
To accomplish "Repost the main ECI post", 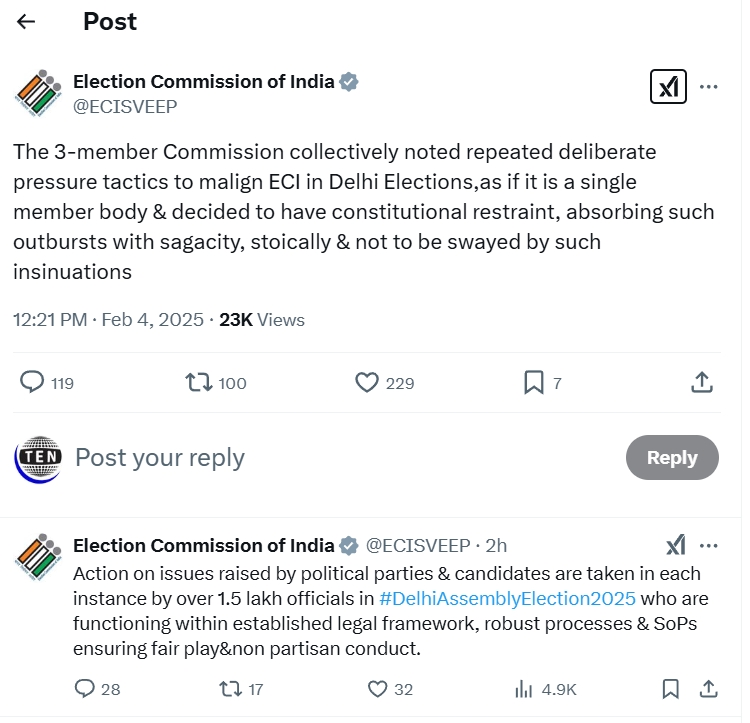I will pyautogui.click(x=197, y=382).
